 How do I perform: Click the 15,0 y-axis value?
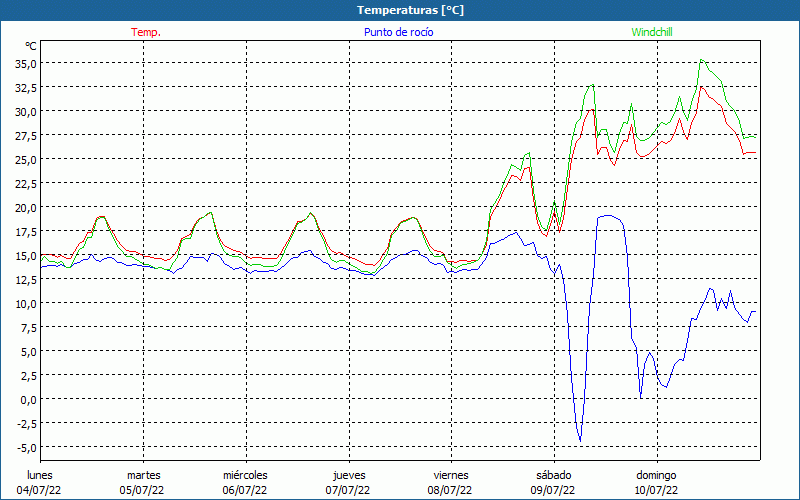[x=26, y=256]
